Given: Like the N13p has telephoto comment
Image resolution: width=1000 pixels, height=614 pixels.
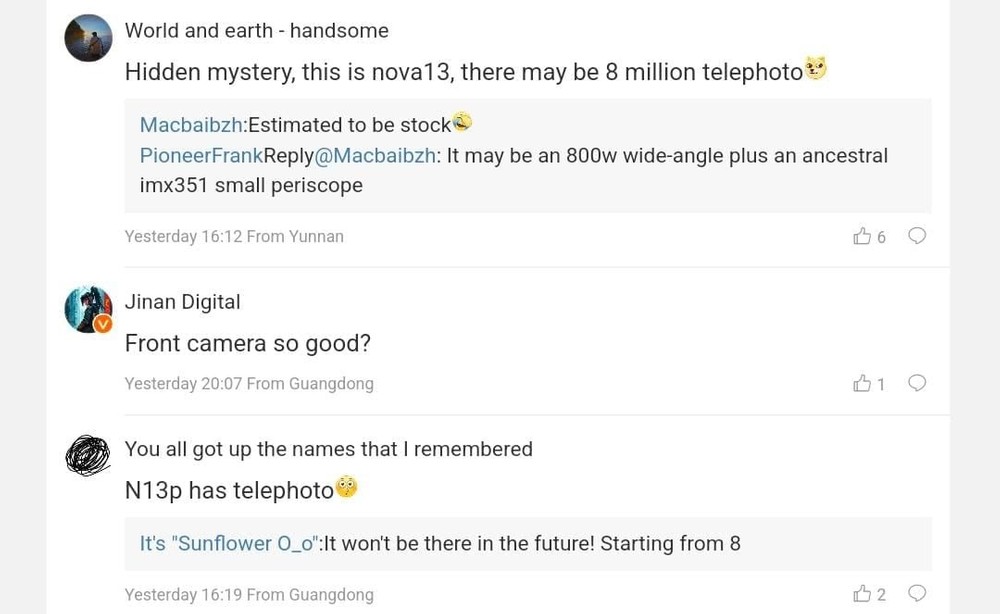Looking at the screenshot, I should (x=862, y=594).
